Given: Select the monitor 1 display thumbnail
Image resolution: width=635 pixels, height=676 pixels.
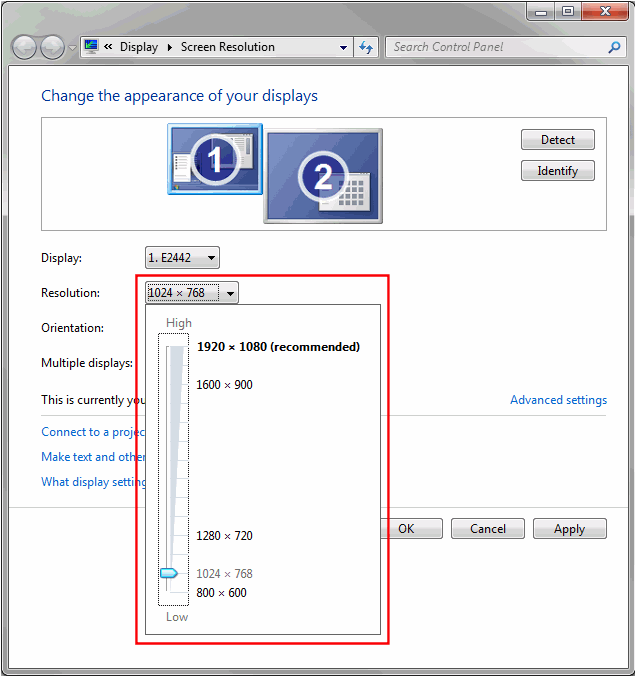Looking at the screenshot, I should coord(213,159).
